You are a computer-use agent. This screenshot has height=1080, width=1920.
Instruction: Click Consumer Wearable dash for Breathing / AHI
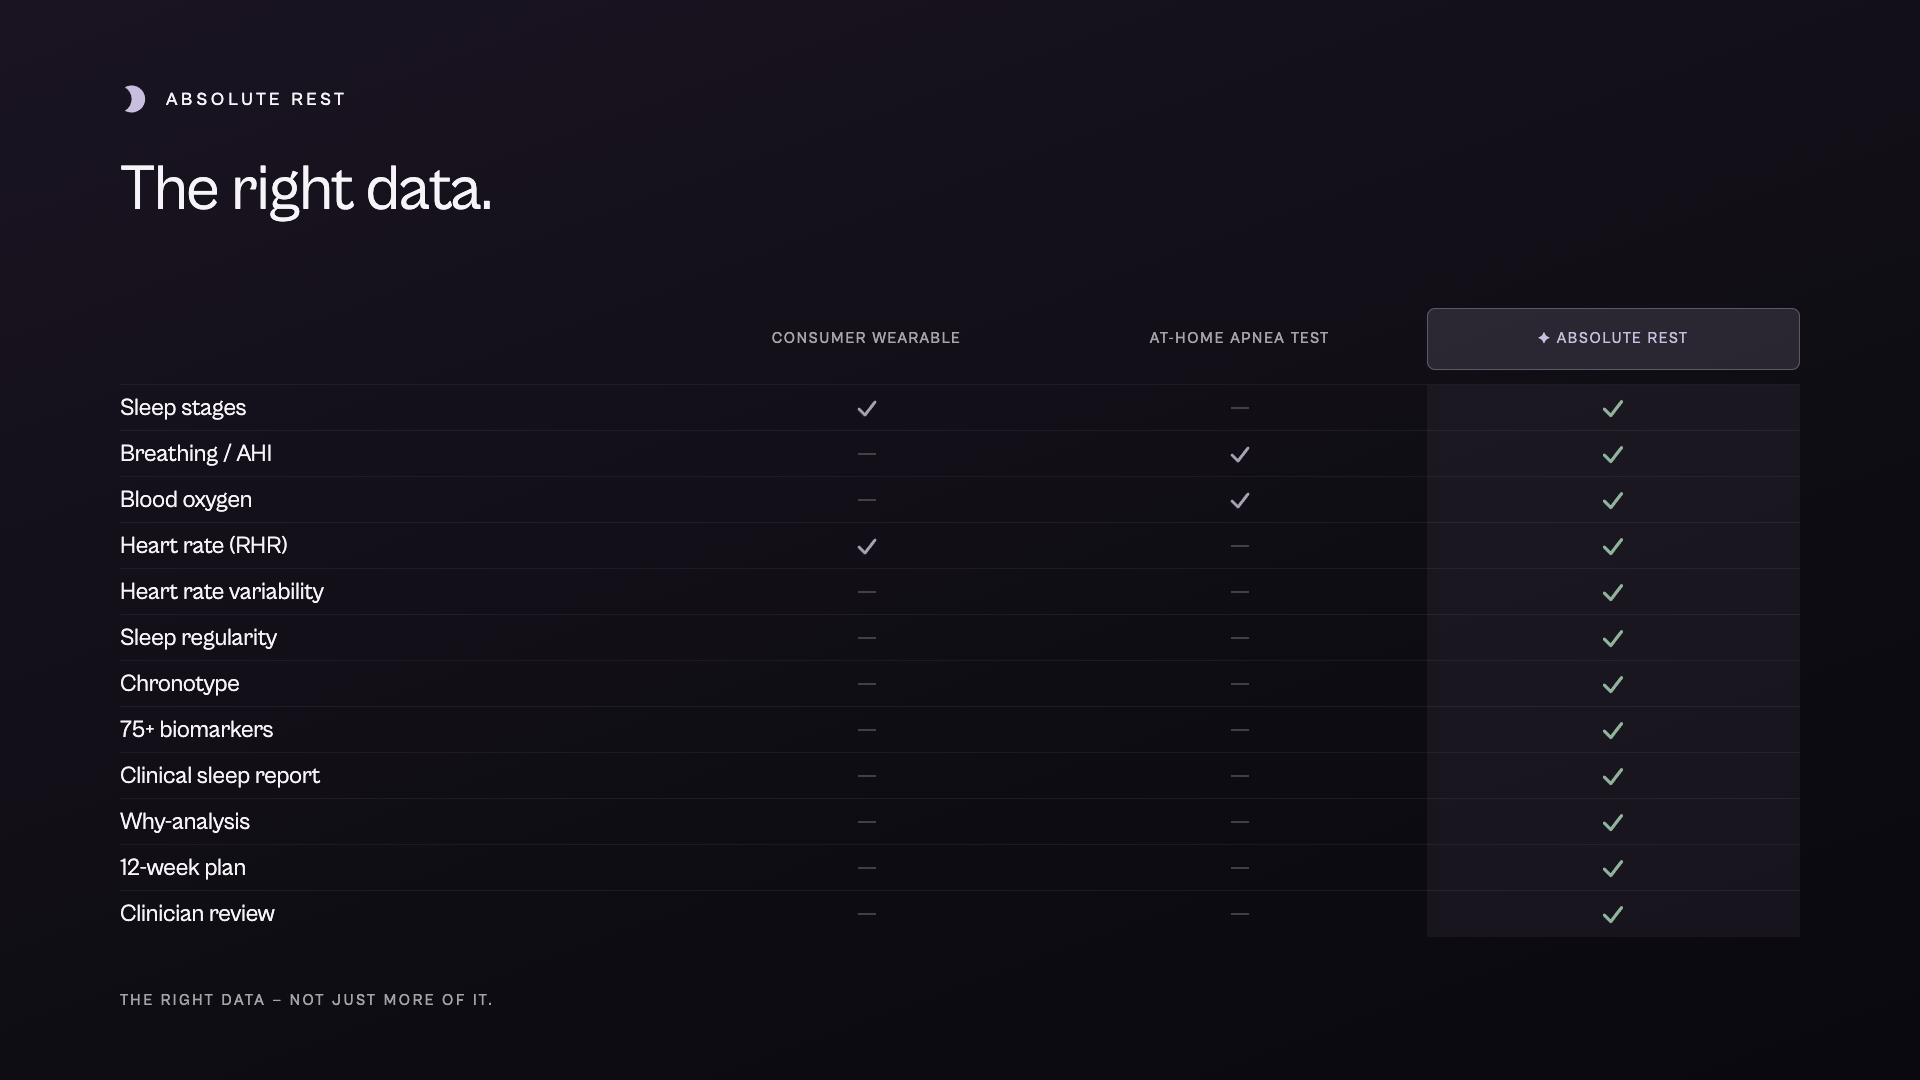pyautogui.click(x=867, y=454)
